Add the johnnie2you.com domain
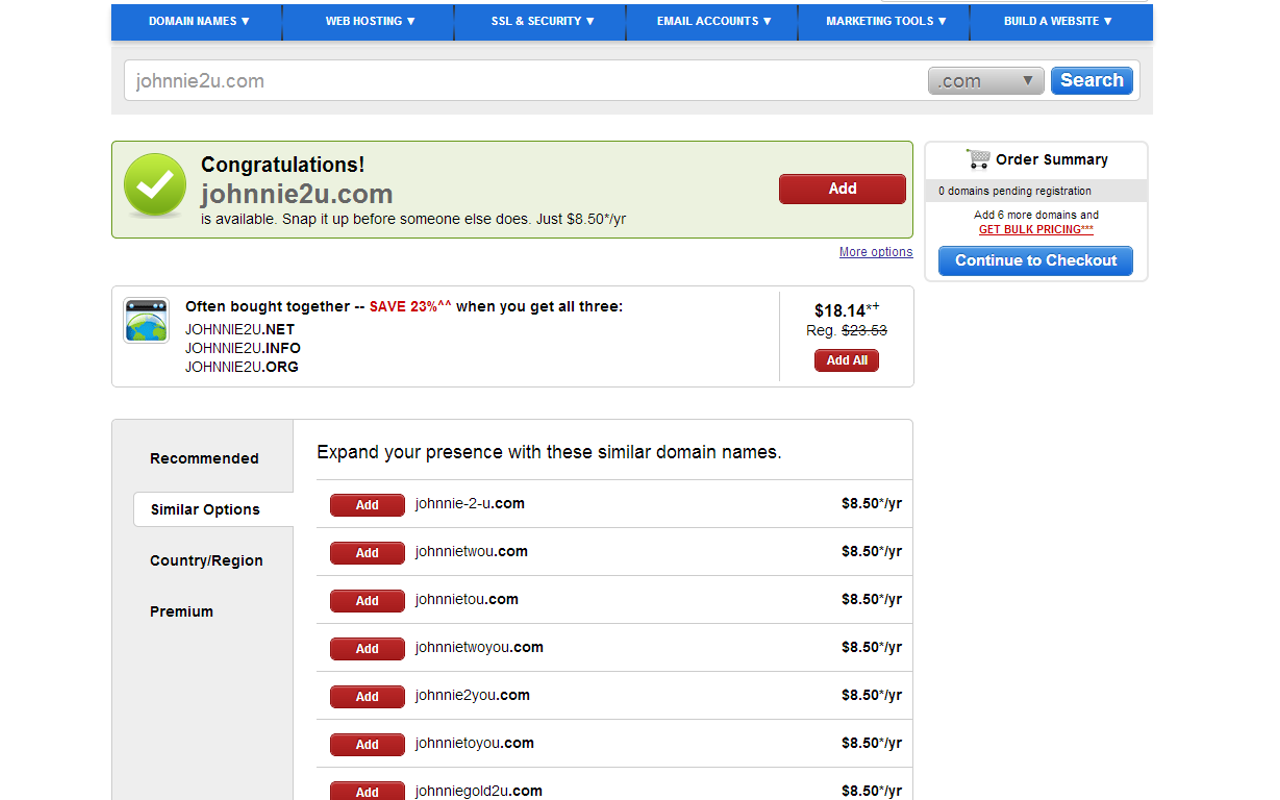 [x=367, y=696]
